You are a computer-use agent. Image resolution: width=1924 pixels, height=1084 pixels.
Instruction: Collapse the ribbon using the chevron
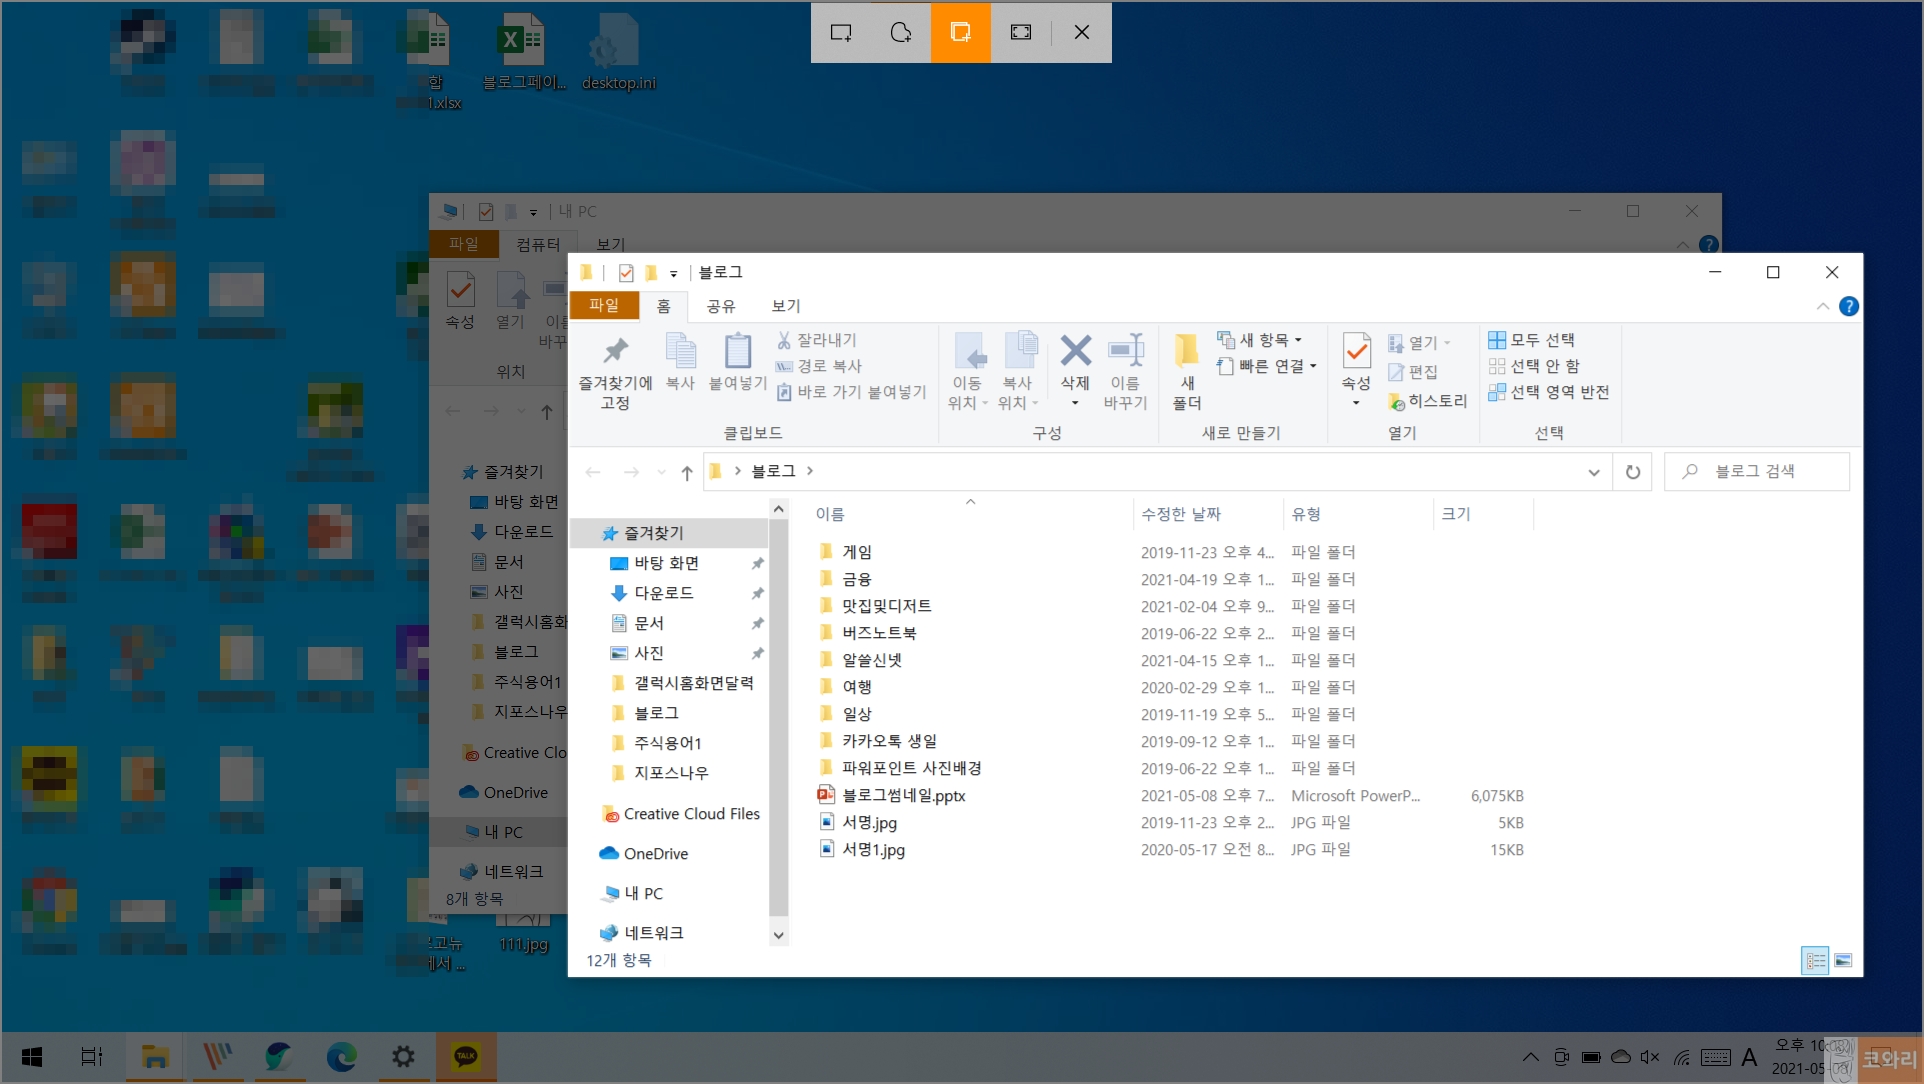click(1822, 306)
